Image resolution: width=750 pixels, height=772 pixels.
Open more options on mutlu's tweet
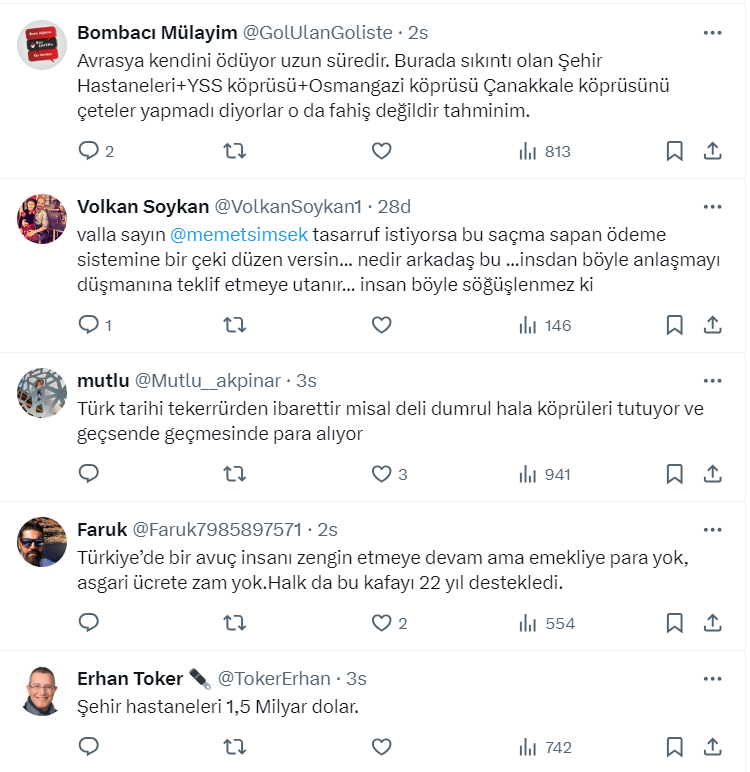712,381
